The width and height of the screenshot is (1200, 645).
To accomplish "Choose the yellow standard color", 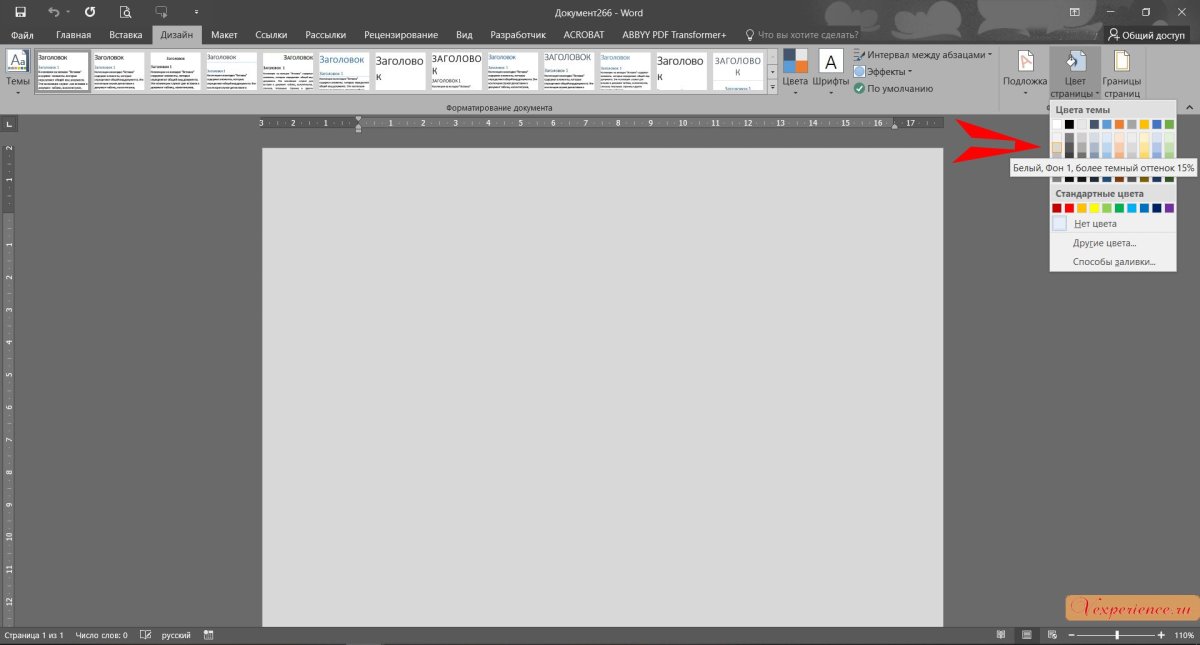I will coord(1094,208).
